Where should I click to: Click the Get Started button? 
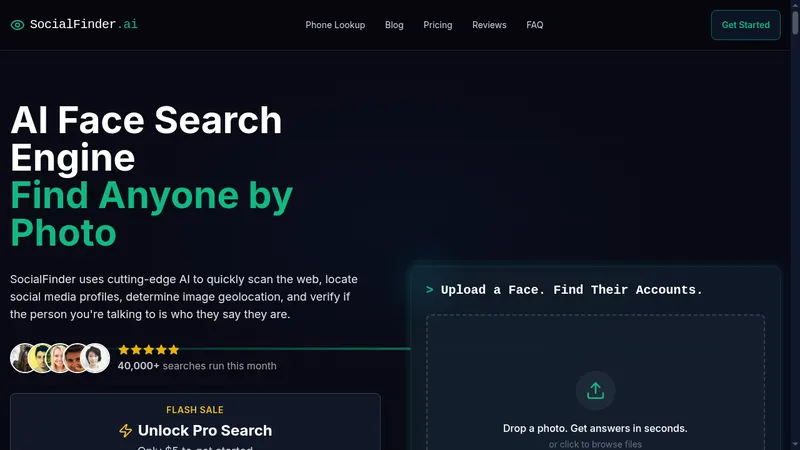click(745, 25)
